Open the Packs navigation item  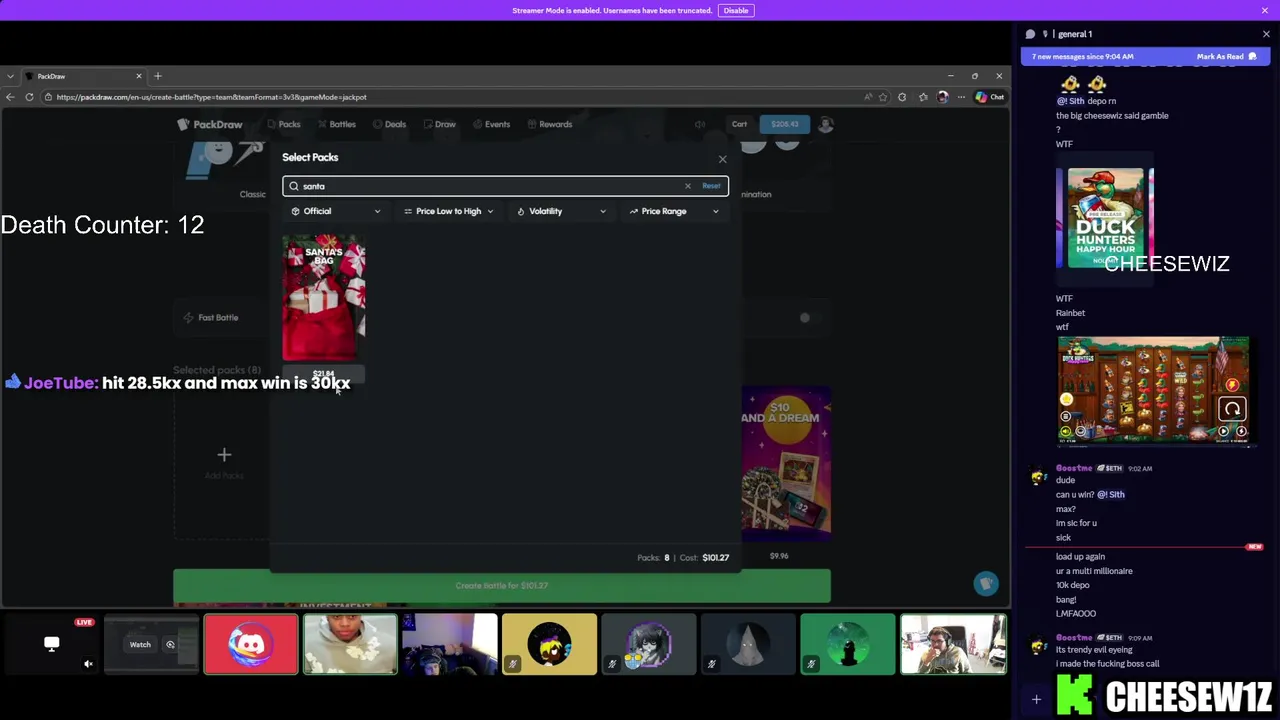[x=284, y=124]
